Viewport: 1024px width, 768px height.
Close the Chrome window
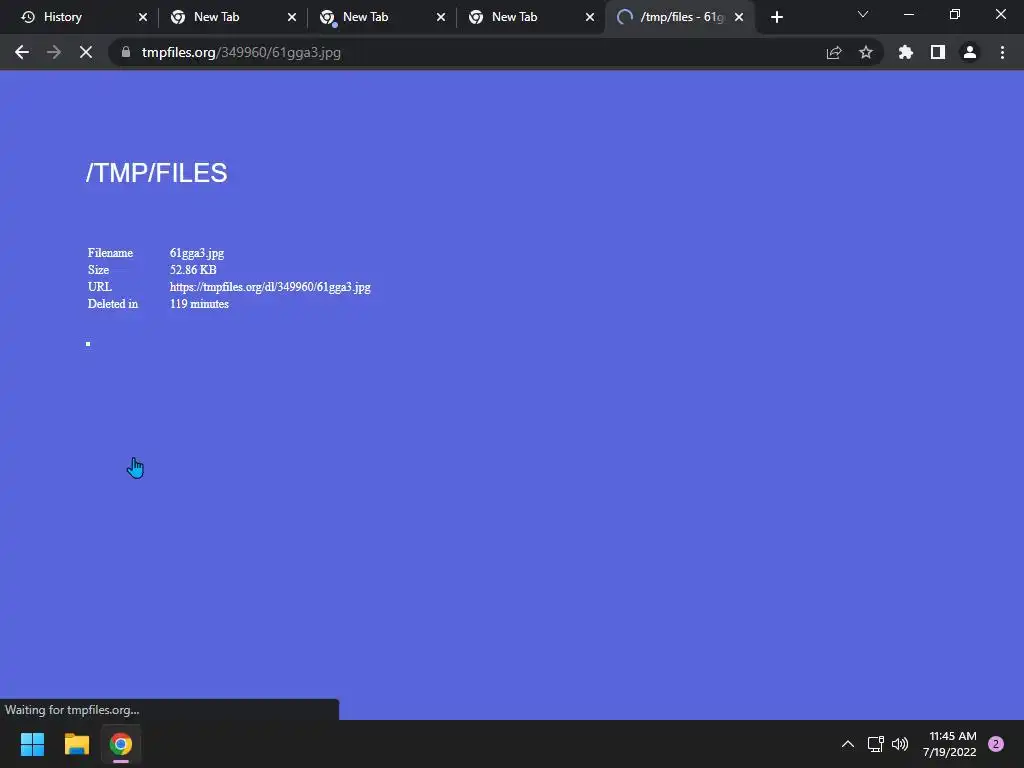(1000, 14)
